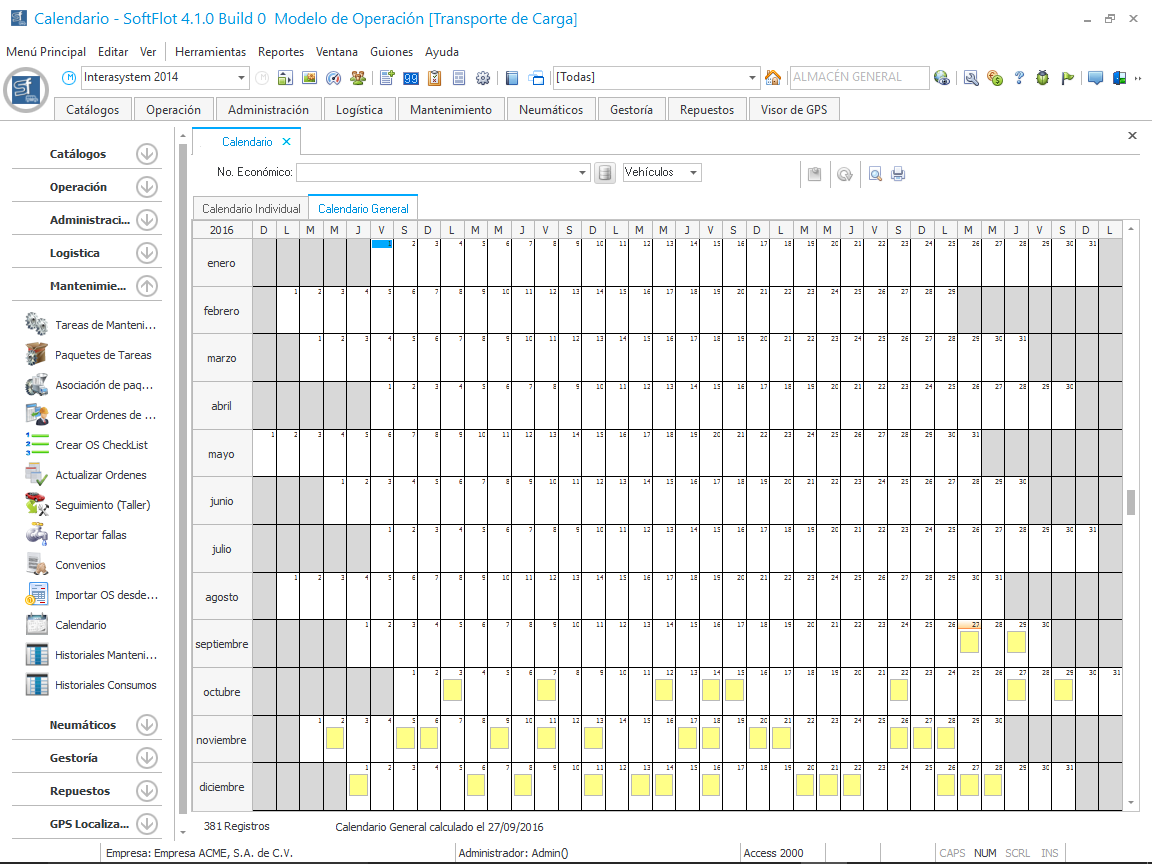Click the printer icon in the calendar toolbar

[x=898, y=174]
